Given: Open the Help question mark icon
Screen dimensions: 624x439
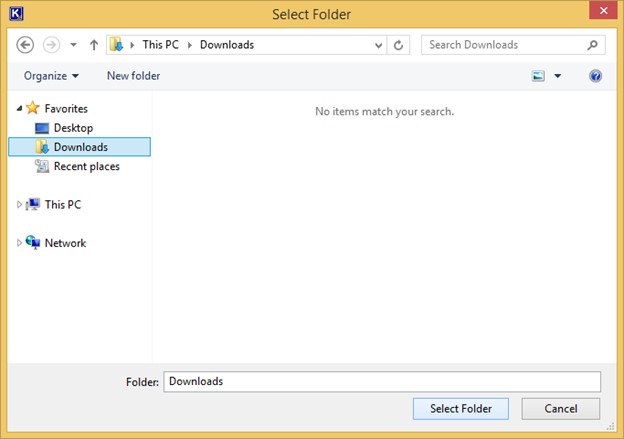Looking at the screenshot, I should click(x=596, y=76).
